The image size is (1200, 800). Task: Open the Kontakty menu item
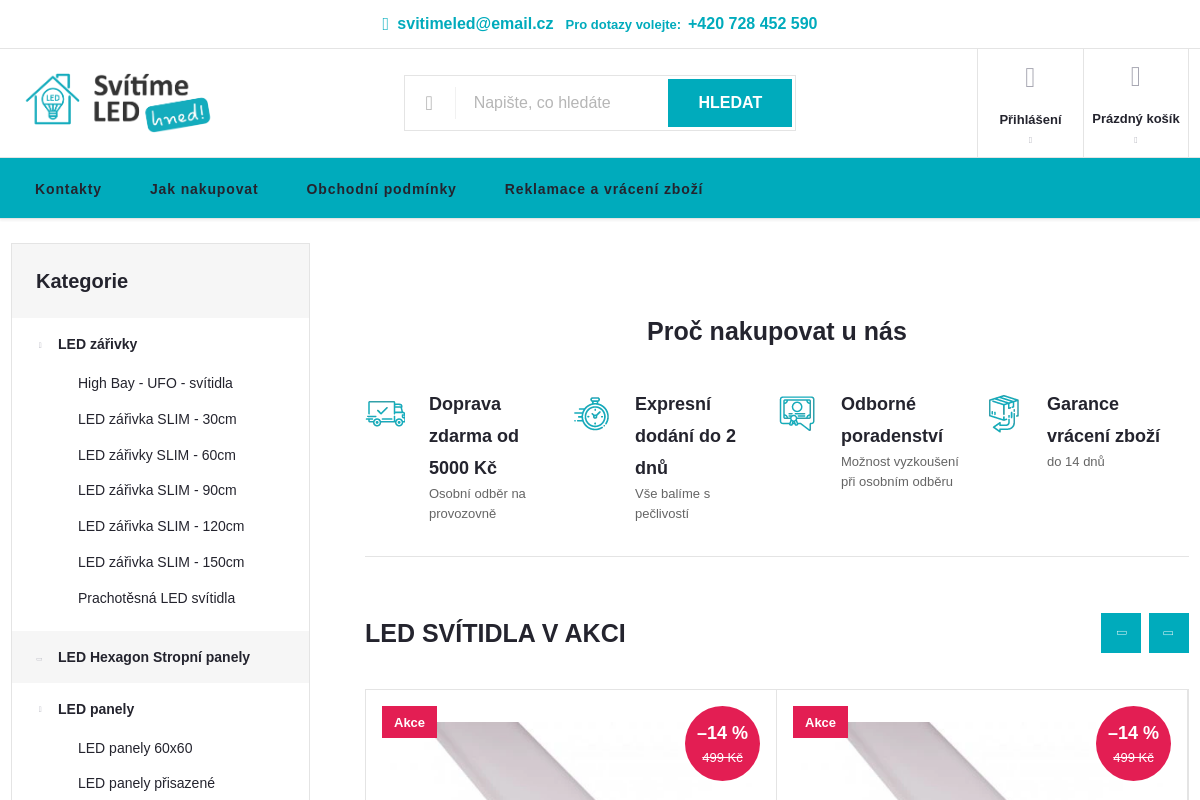[68, 188]
